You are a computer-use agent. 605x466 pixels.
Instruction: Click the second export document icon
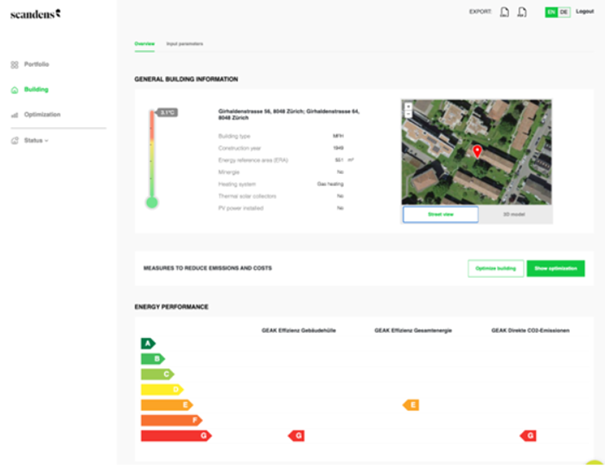pyautogui.click(x=523, y=12)
